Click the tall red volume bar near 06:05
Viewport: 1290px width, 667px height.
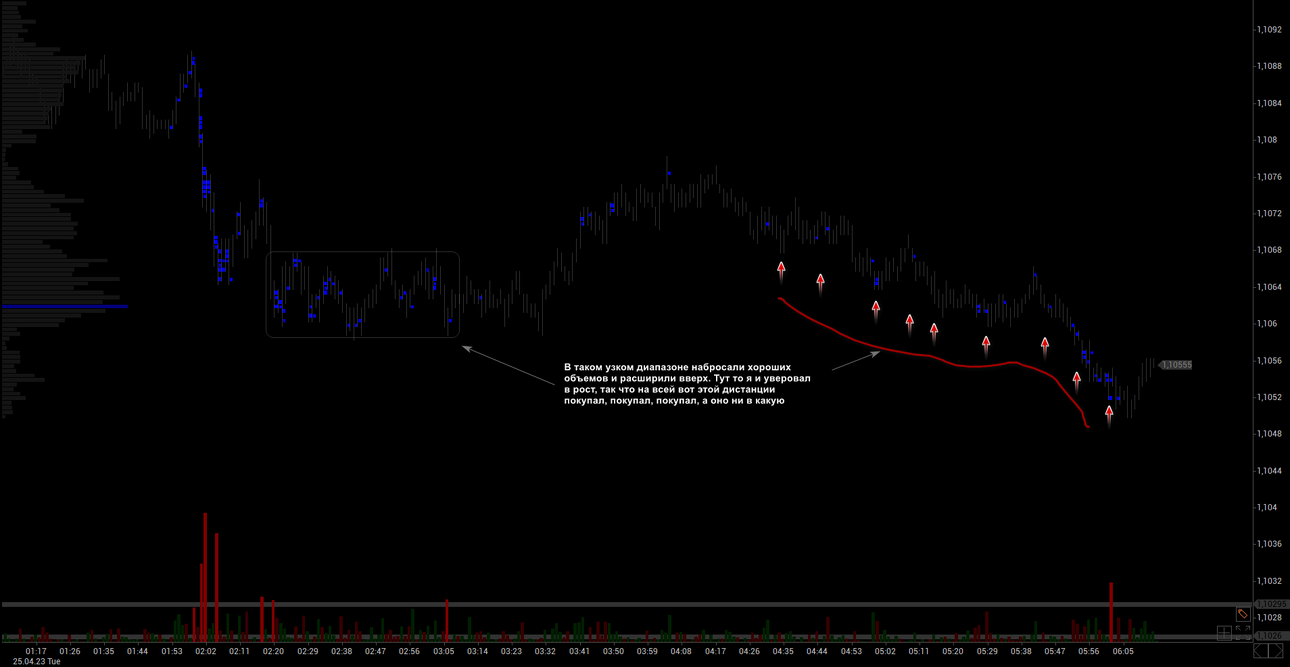[1111, 611]
